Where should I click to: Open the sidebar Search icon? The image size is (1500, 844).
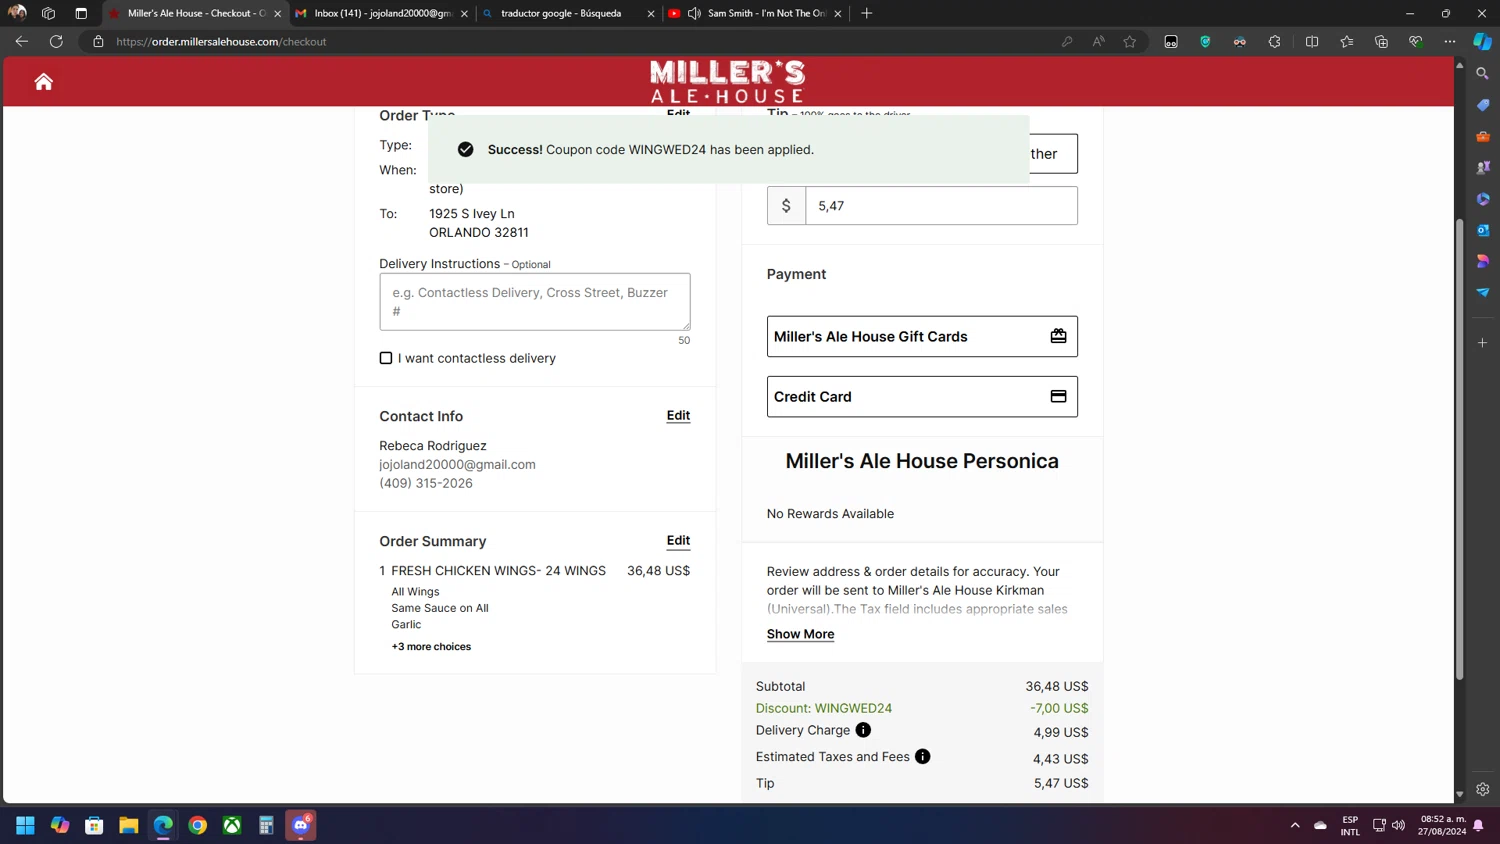point(1483,74)
